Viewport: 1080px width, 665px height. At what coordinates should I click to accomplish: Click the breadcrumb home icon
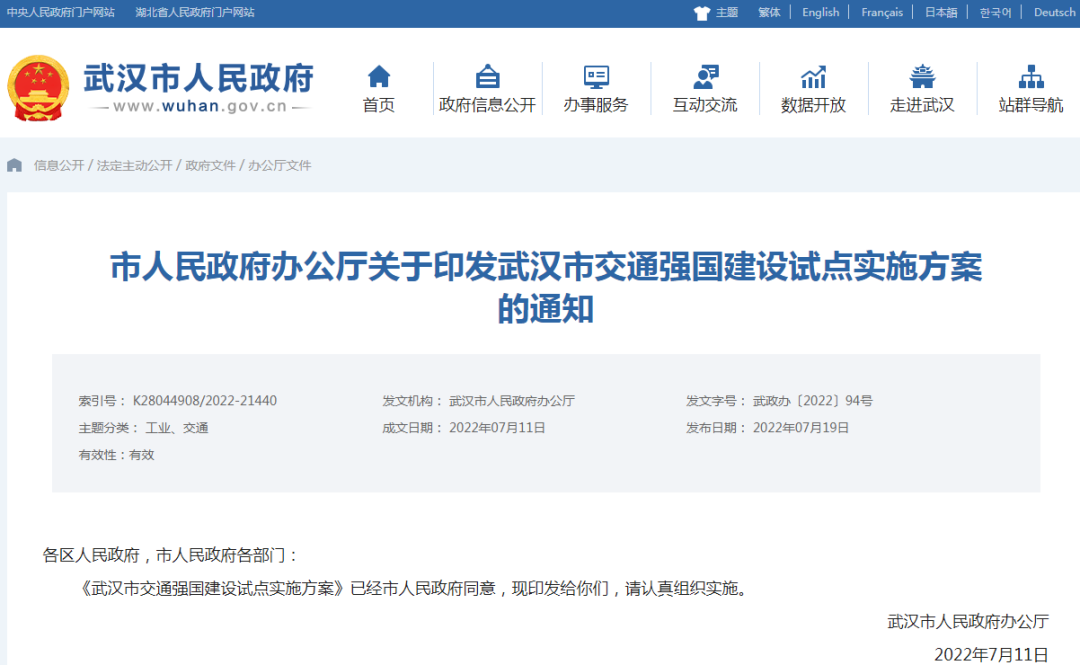point(15,165)
